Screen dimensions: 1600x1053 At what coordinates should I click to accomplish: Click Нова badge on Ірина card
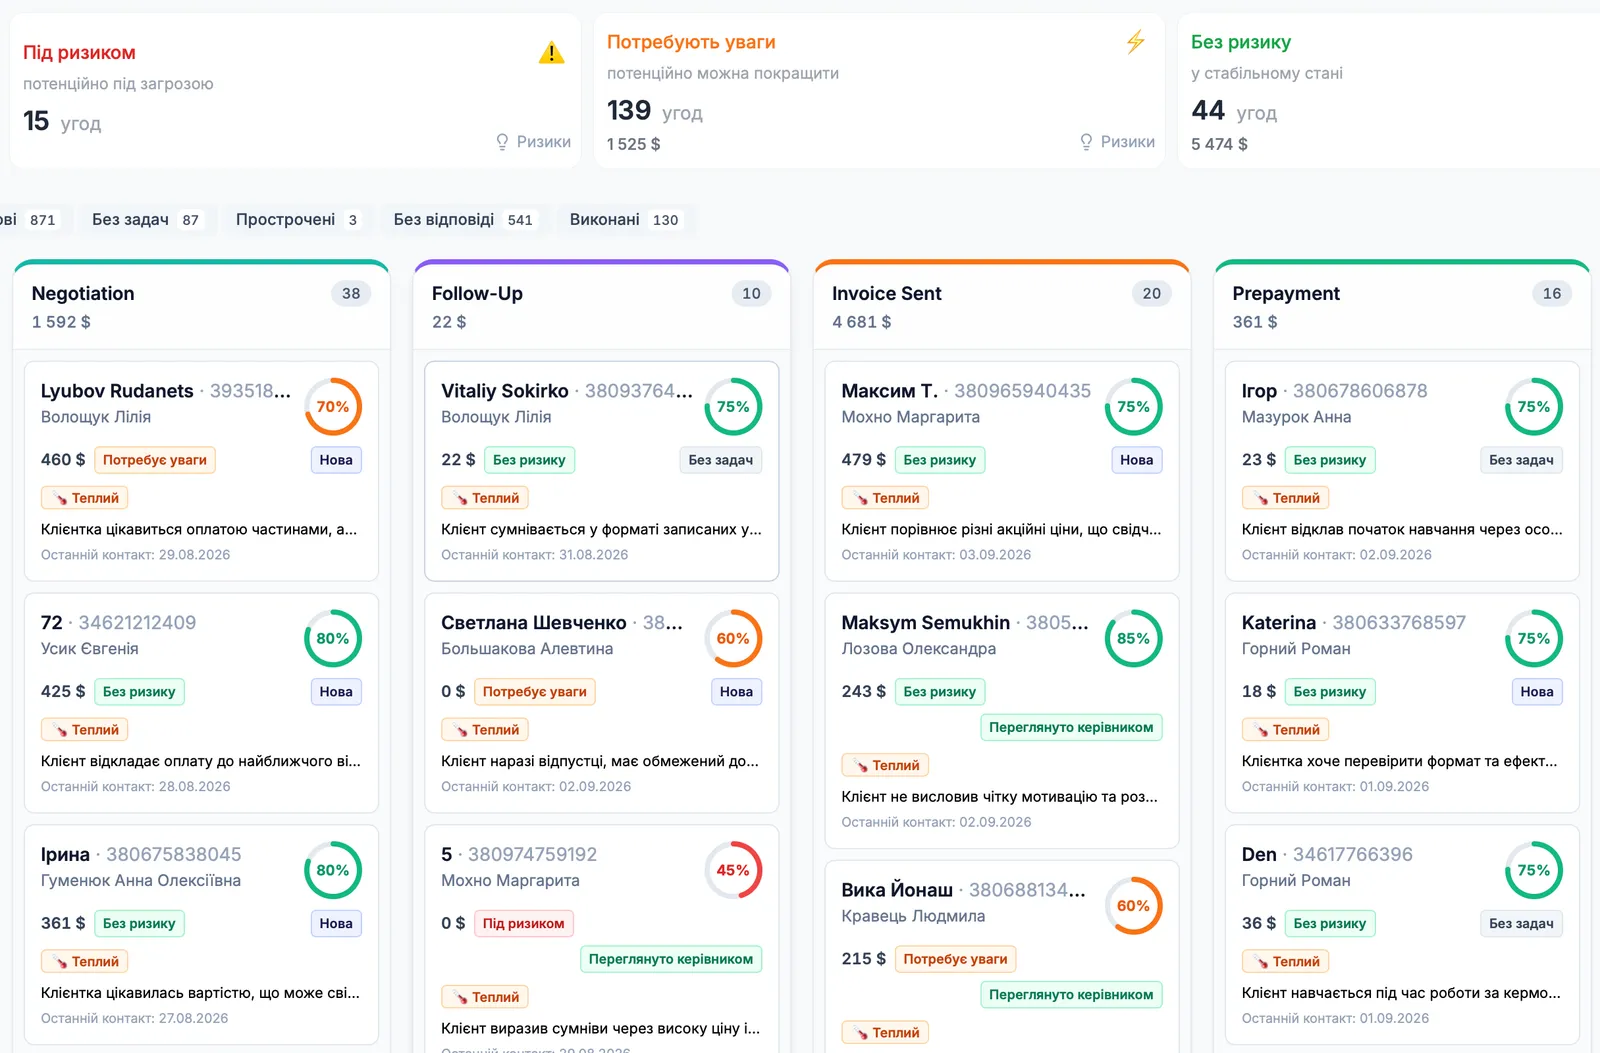click(x=336, y=924)
